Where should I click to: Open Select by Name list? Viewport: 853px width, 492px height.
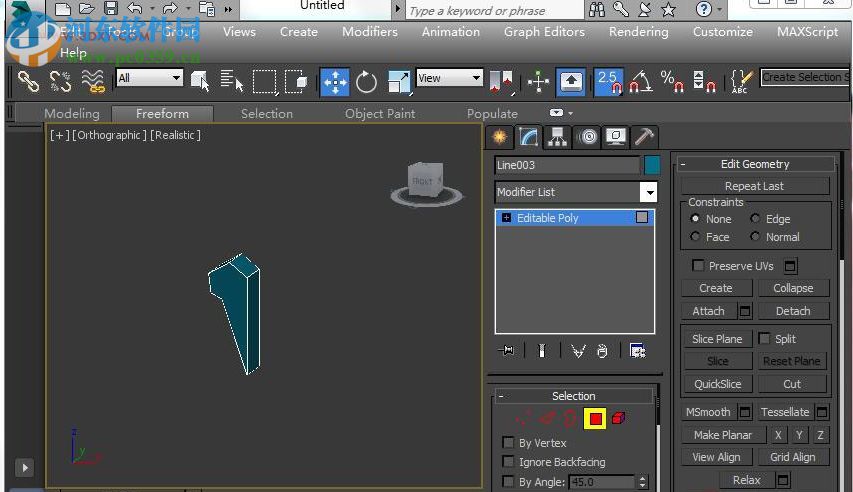[232, 82]
